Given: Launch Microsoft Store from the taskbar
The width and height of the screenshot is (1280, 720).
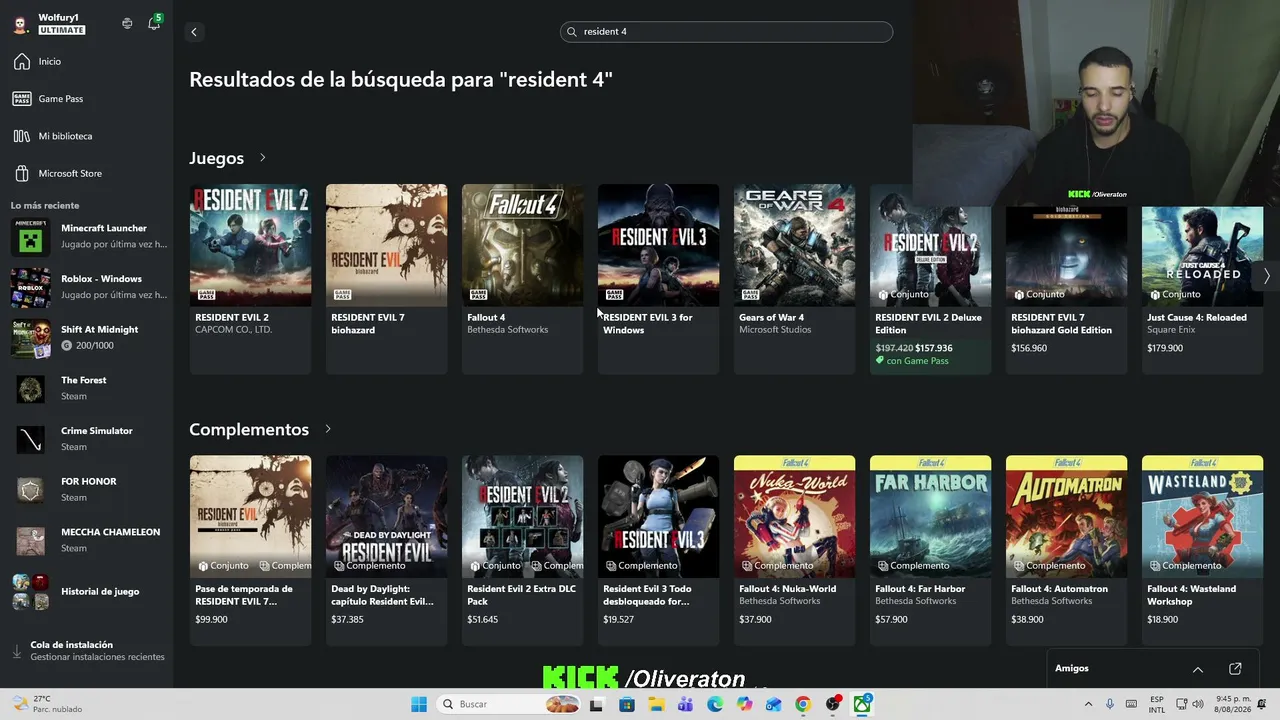Looking at the screenshot, I should tap(627, 704).
